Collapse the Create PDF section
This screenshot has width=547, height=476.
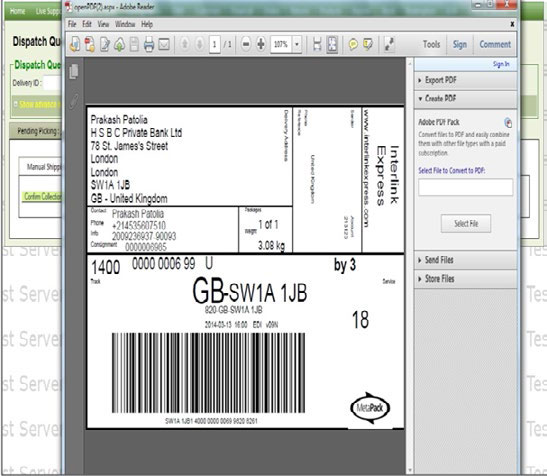465,99
